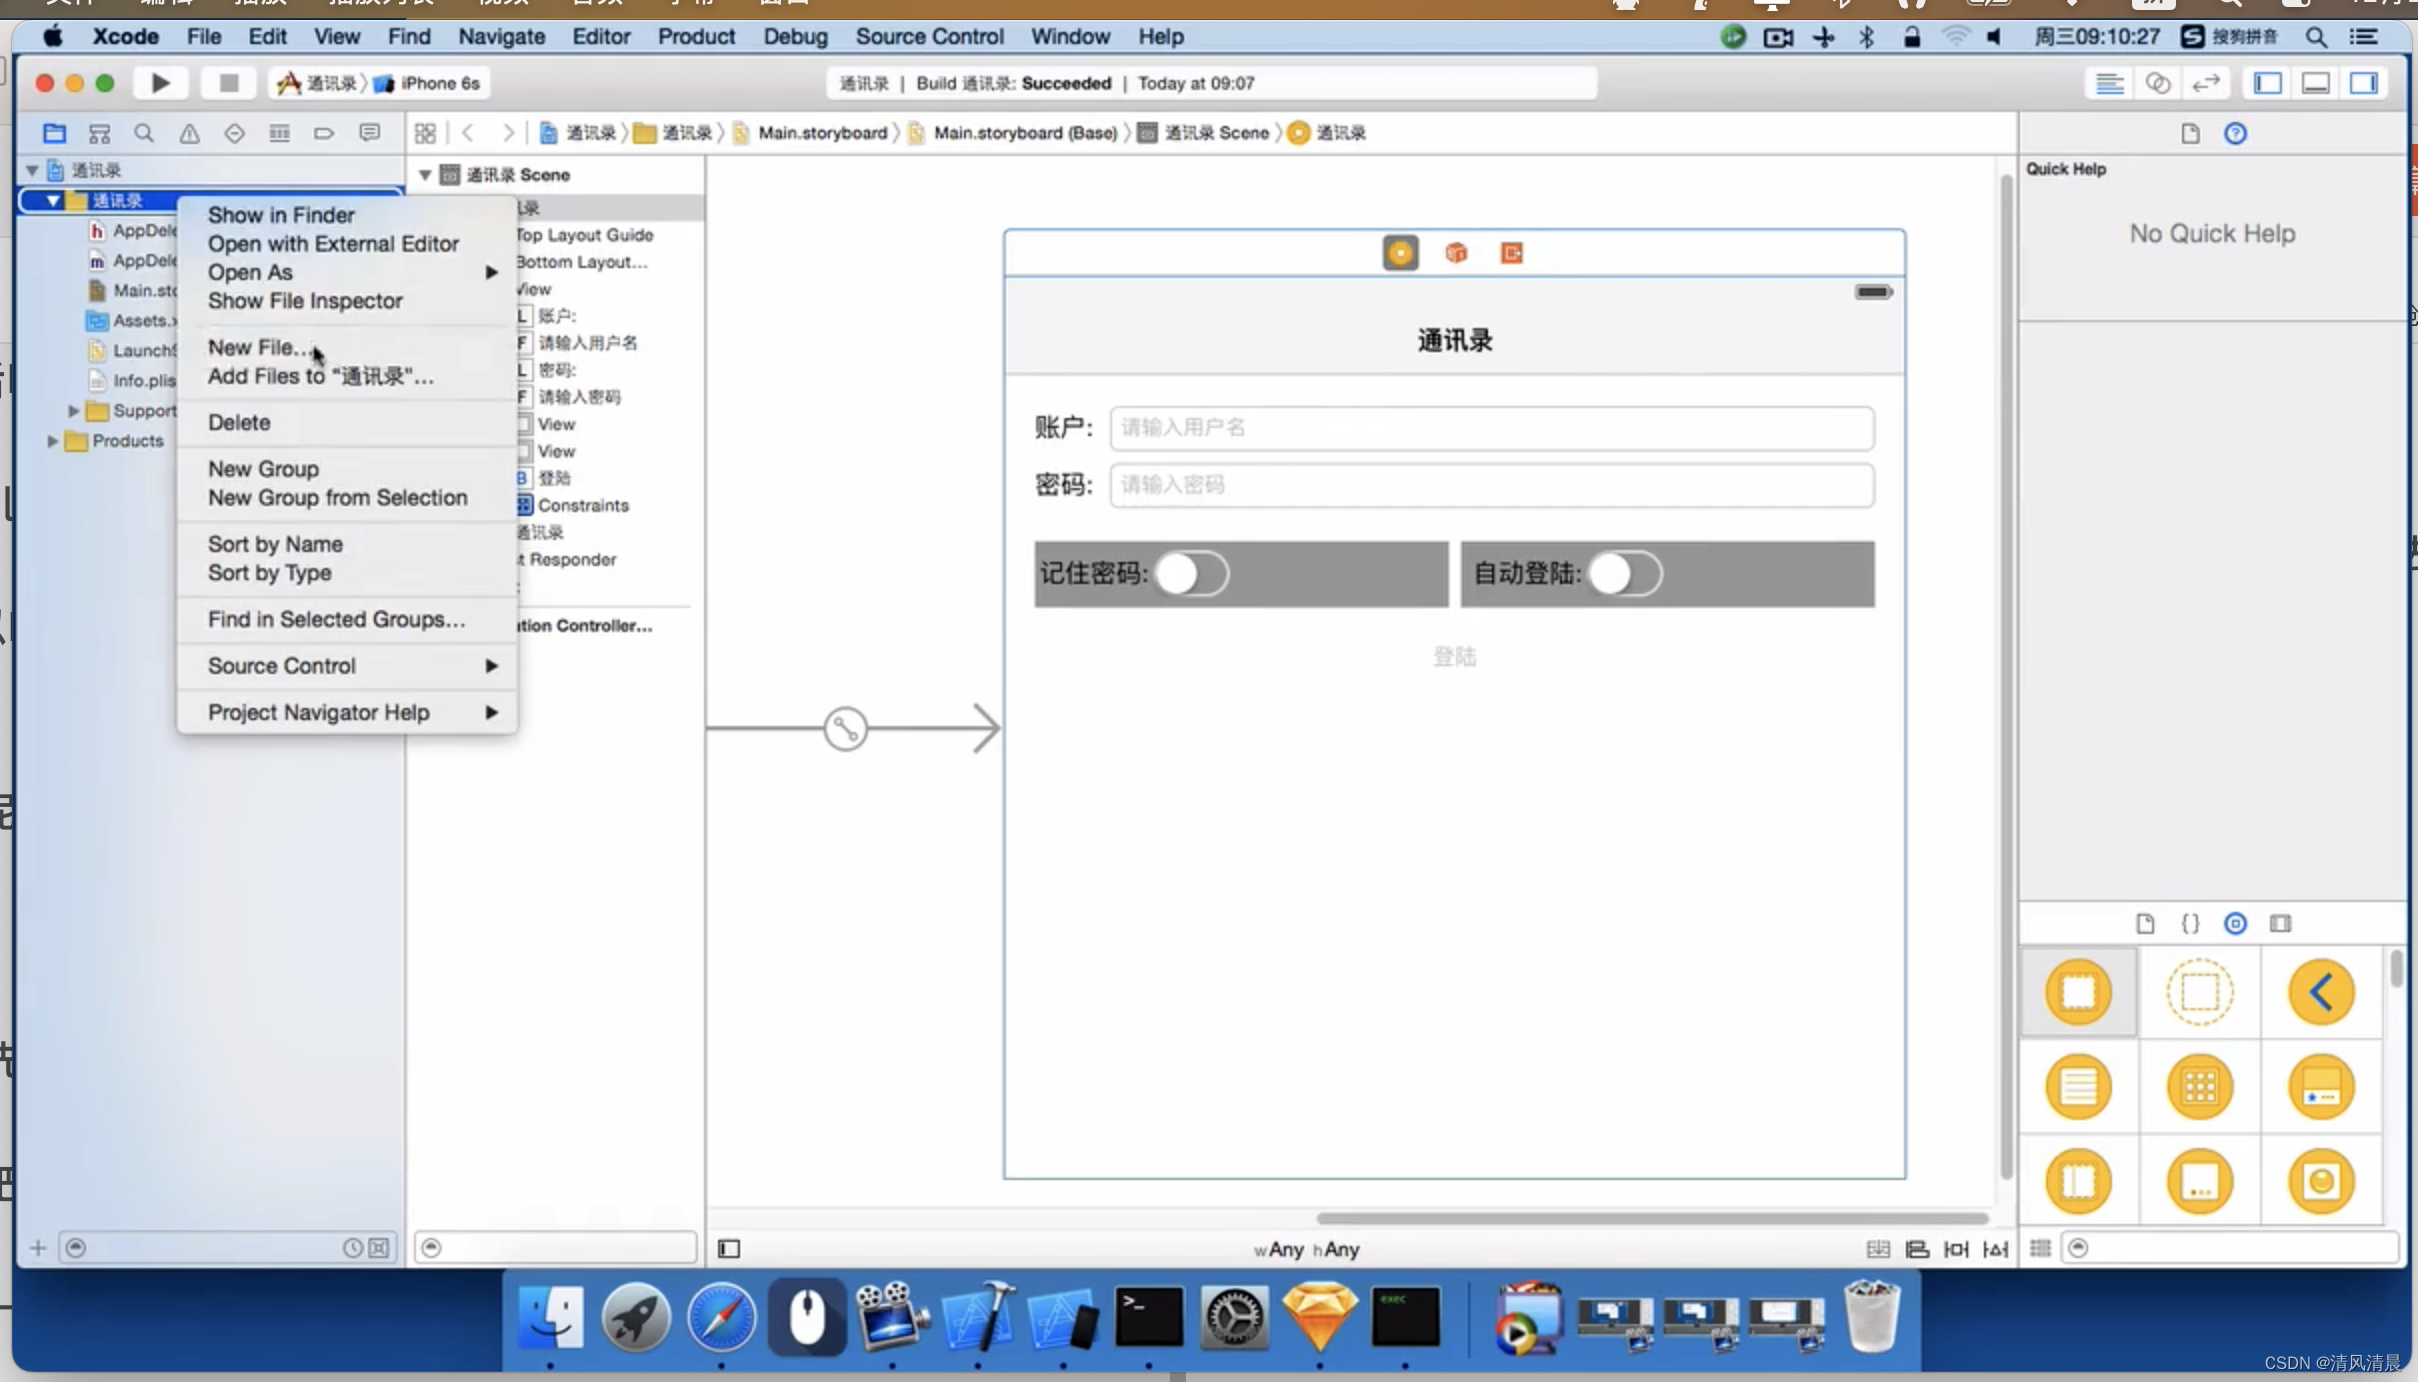Expand the 通讯录 Scene tree item

[428, 173]
